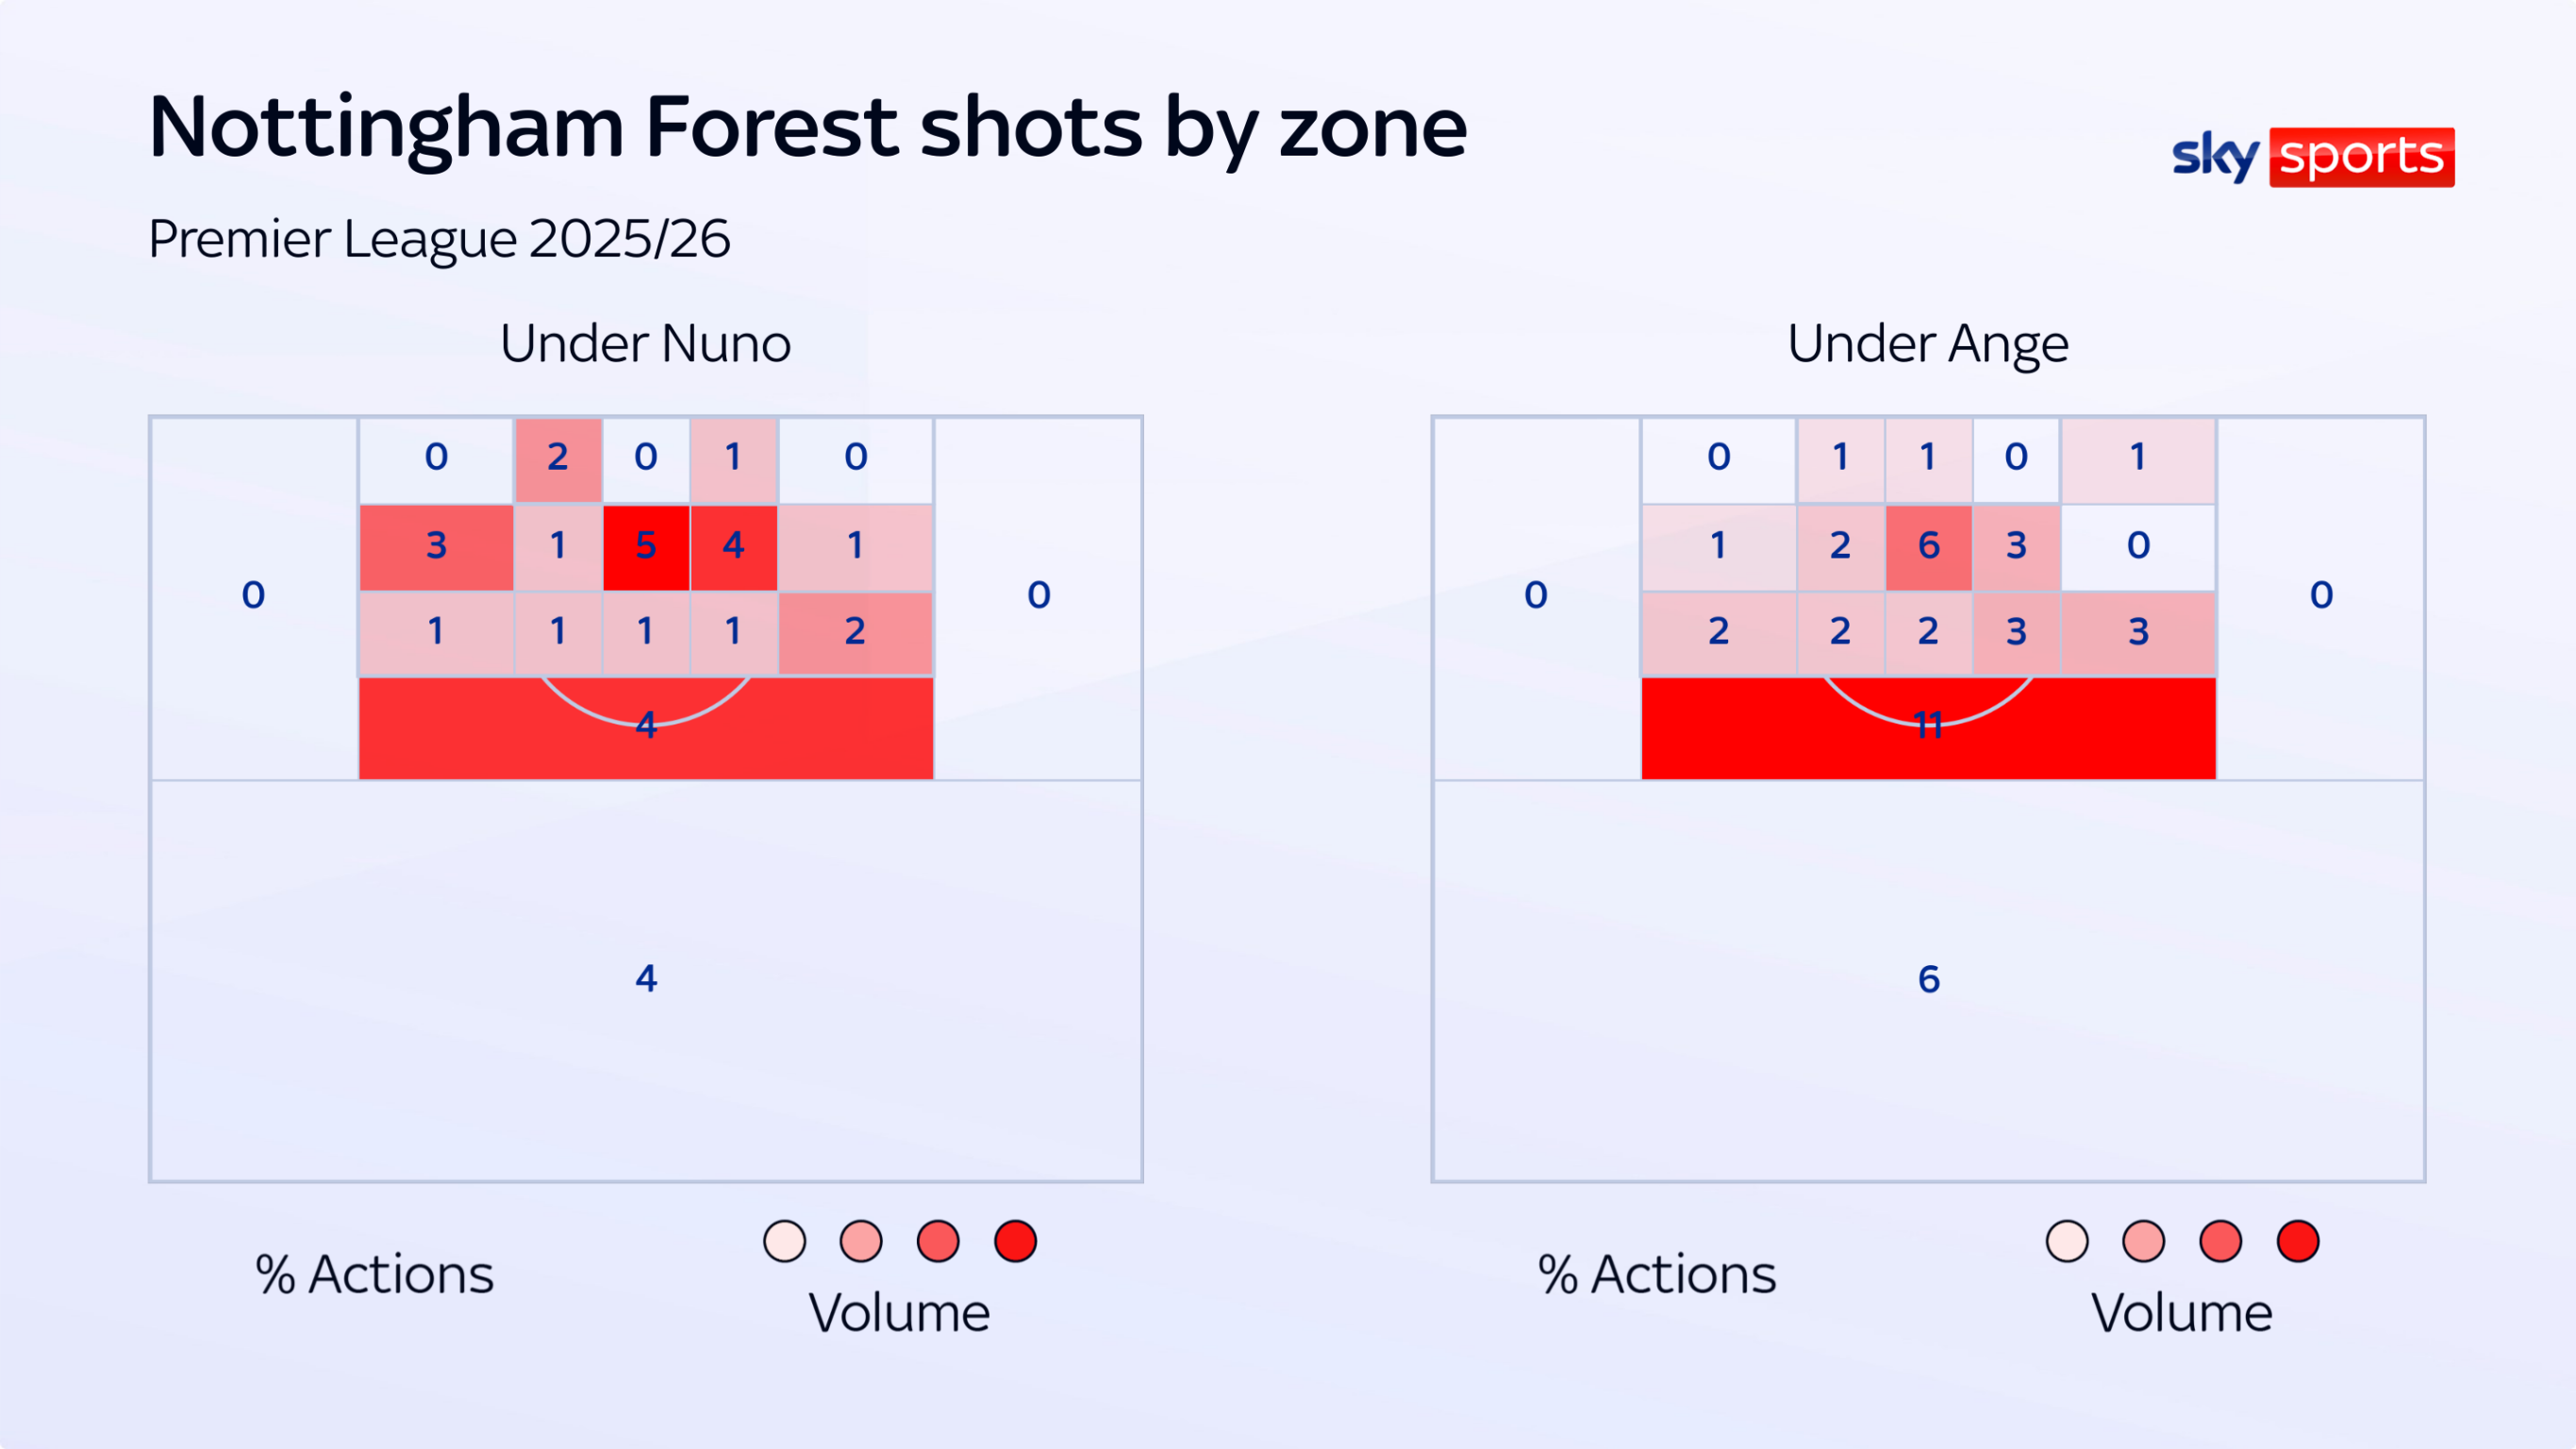The image size is (2576, 1449).
Task: Select the 11-shot zone under Ange
Action: (1928, 728)
